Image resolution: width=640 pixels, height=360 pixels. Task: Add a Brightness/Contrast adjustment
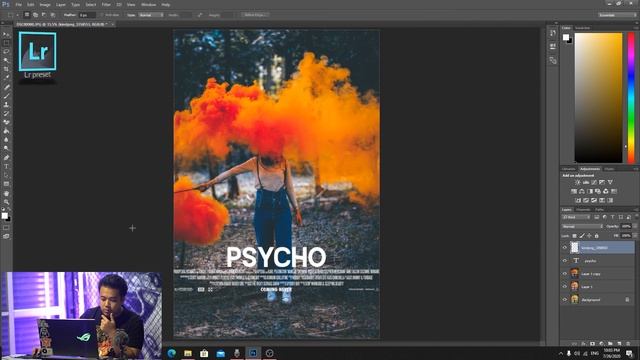click(578, 182)
